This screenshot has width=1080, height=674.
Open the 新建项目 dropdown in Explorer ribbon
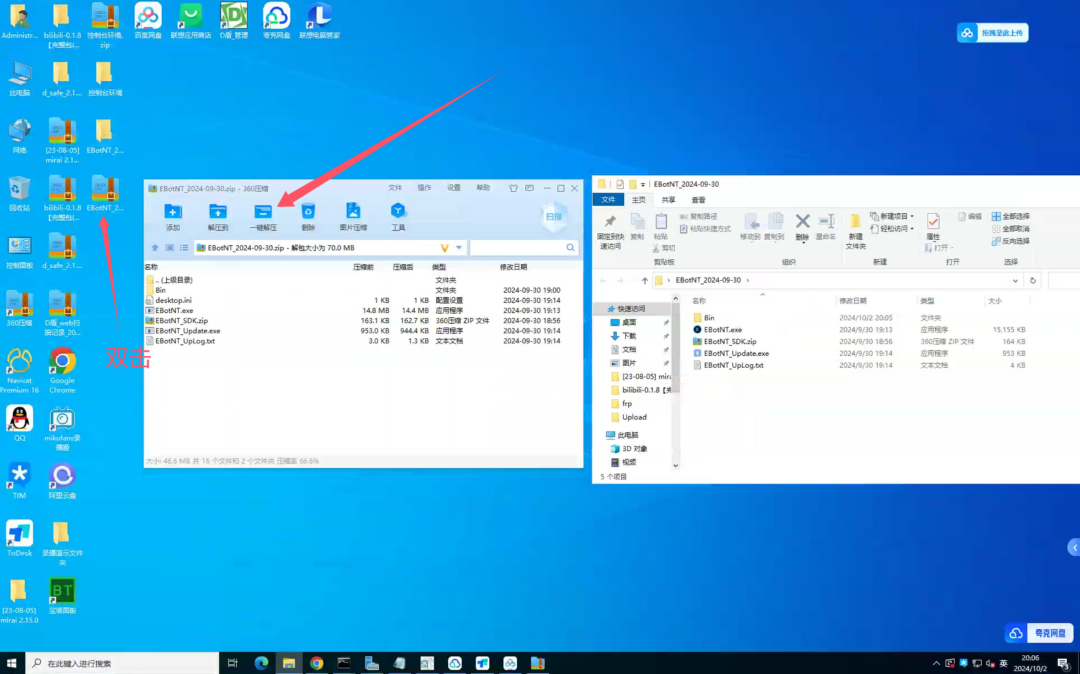(894, 216)
